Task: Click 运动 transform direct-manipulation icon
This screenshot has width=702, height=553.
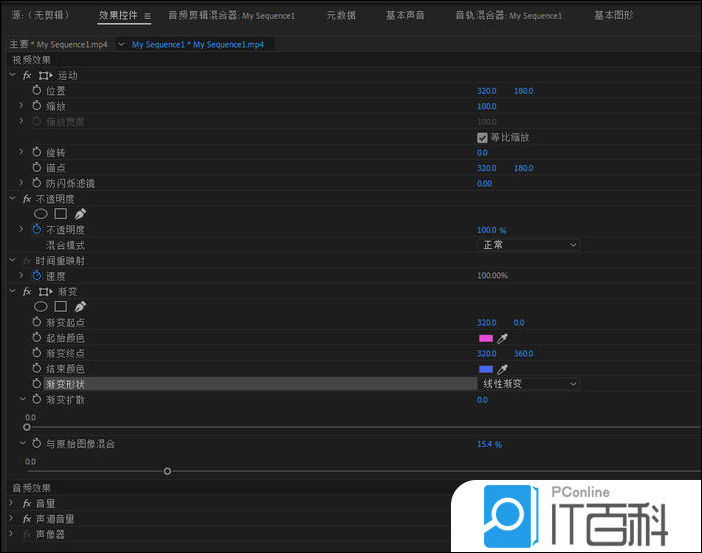Action: click(x=45, y=76)
